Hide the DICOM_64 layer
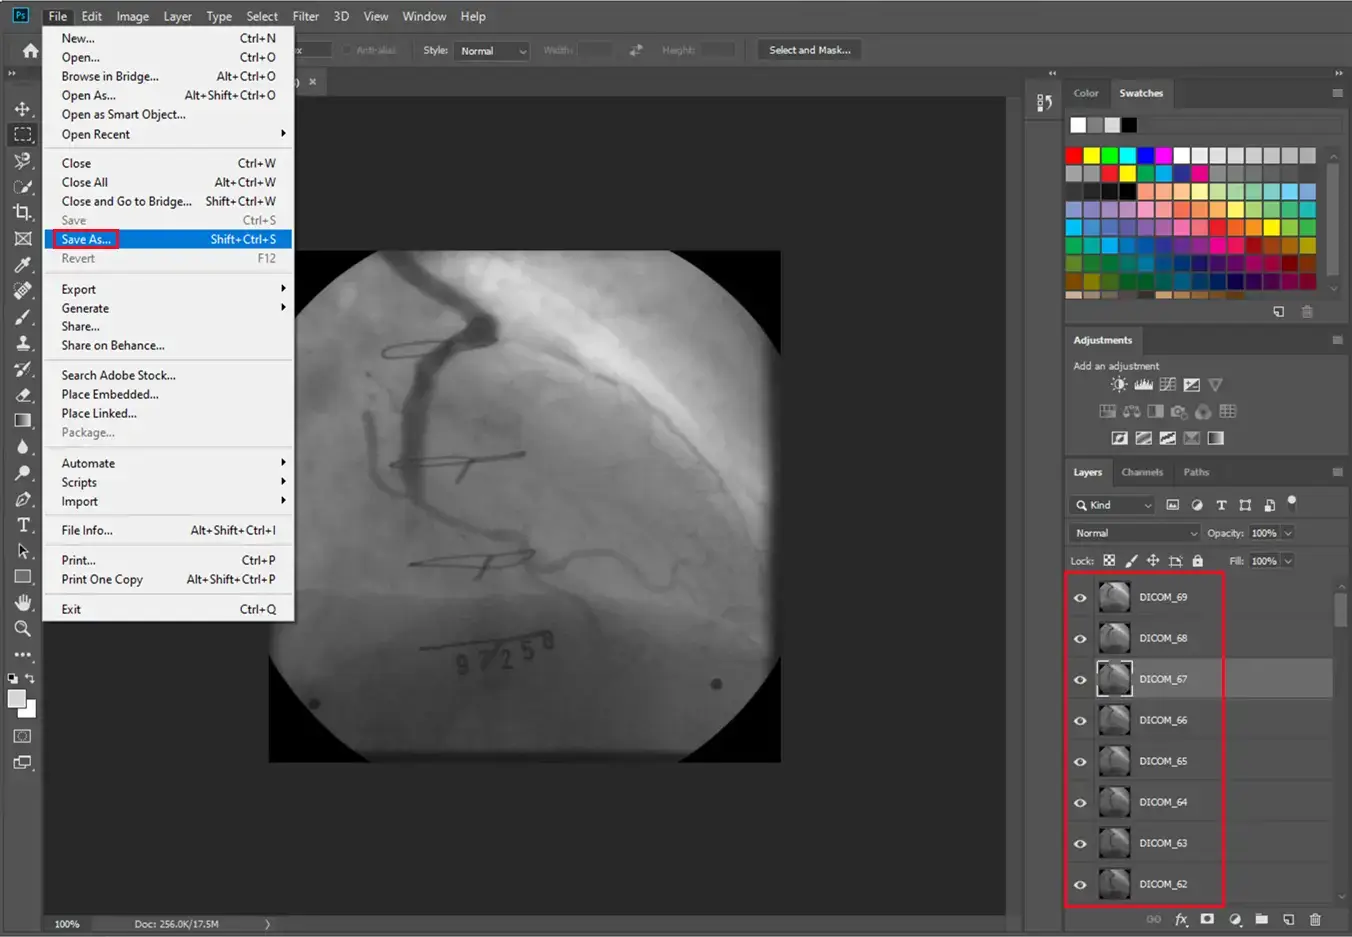The width and height of the screenshot is (1352, 937). click(1080, 803)
